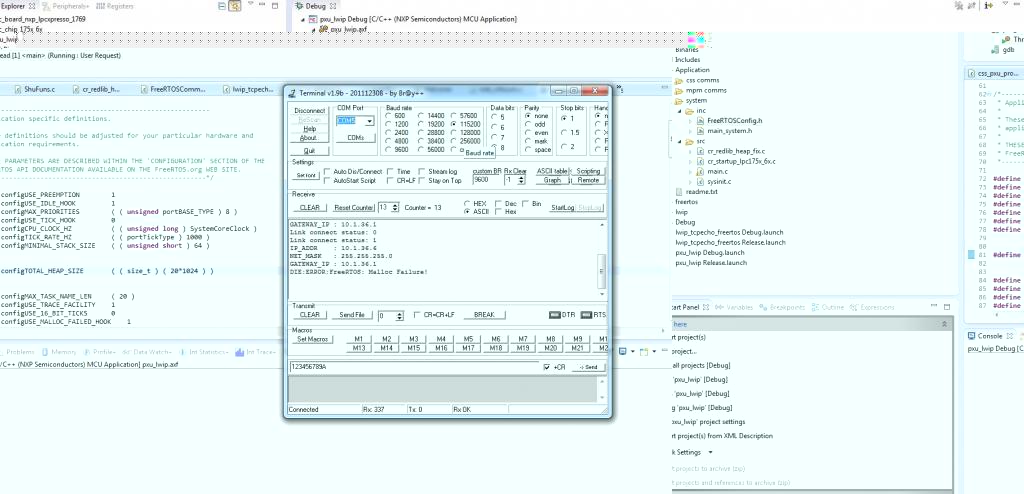Image resolution: width=1024 pixels, height=494 pixels.
Task: Click the Graph button in Settings
Action: 552,180
